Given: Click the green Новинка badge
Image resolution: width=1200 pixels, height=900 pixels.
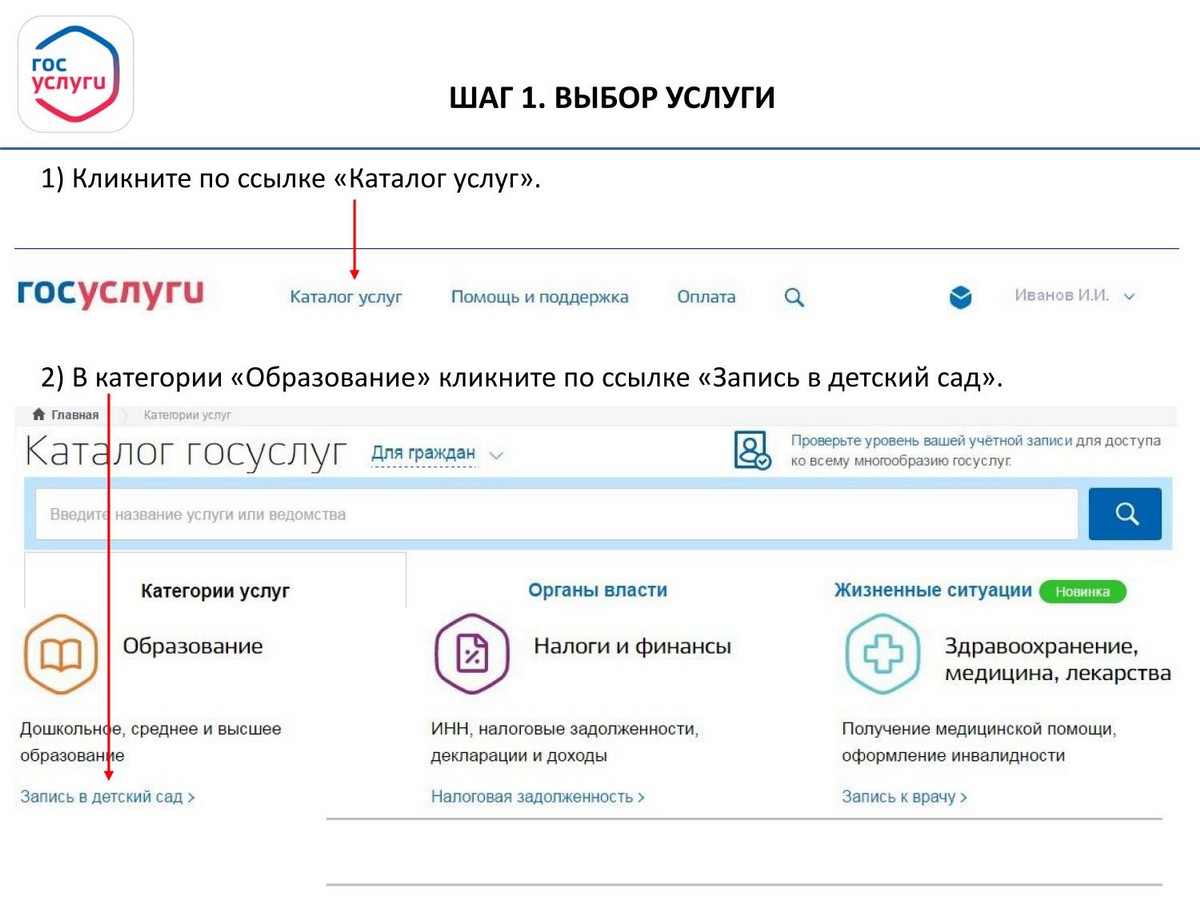Looking at the screenshot, I should point(1083,591).
